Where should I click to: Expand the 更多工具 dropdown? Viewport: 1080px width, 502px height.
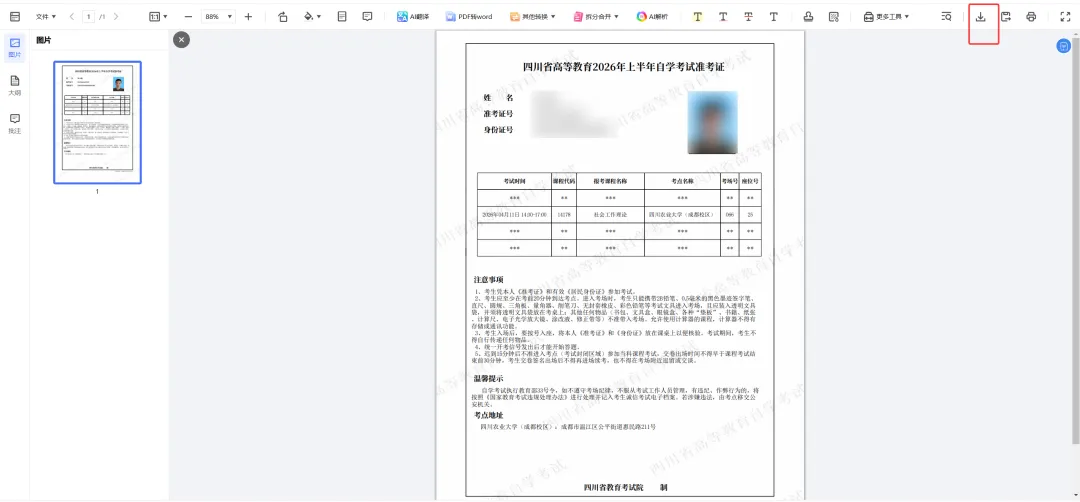tap(886, 17)
